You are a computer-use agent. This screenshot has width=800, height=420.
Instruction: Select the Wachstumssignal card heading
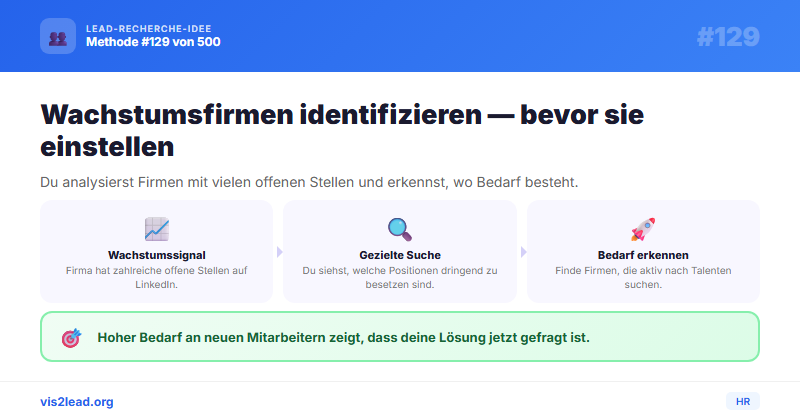(x=157, y=255)
